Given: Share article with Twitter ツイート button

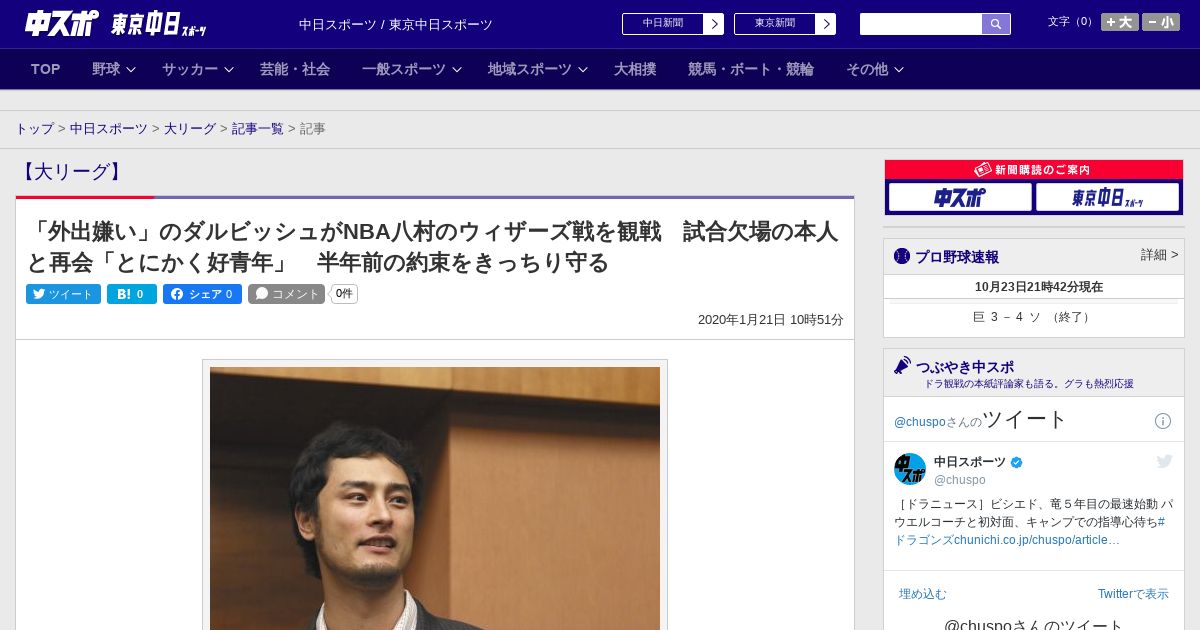Looking at the screenshot, I should tap(63, 294).
